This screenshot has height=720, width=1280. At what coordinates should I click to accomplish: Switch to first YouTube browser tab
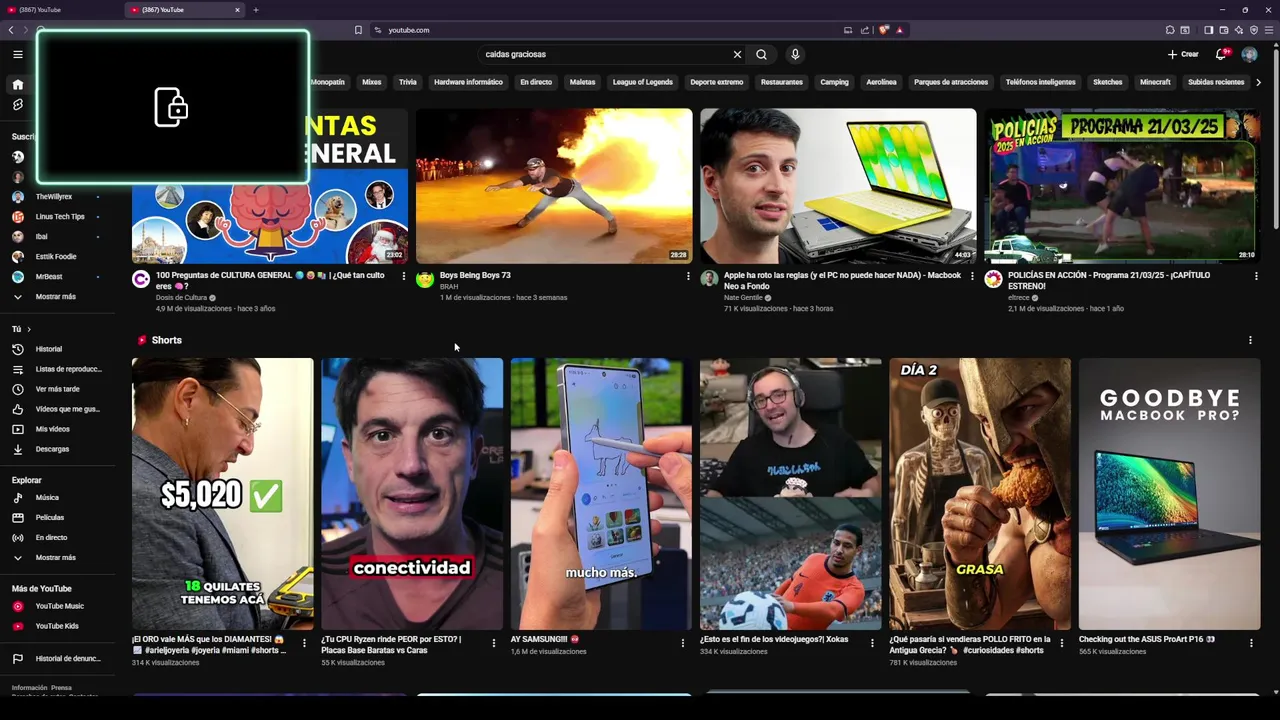pyautogui.click(x=60, y=10)
